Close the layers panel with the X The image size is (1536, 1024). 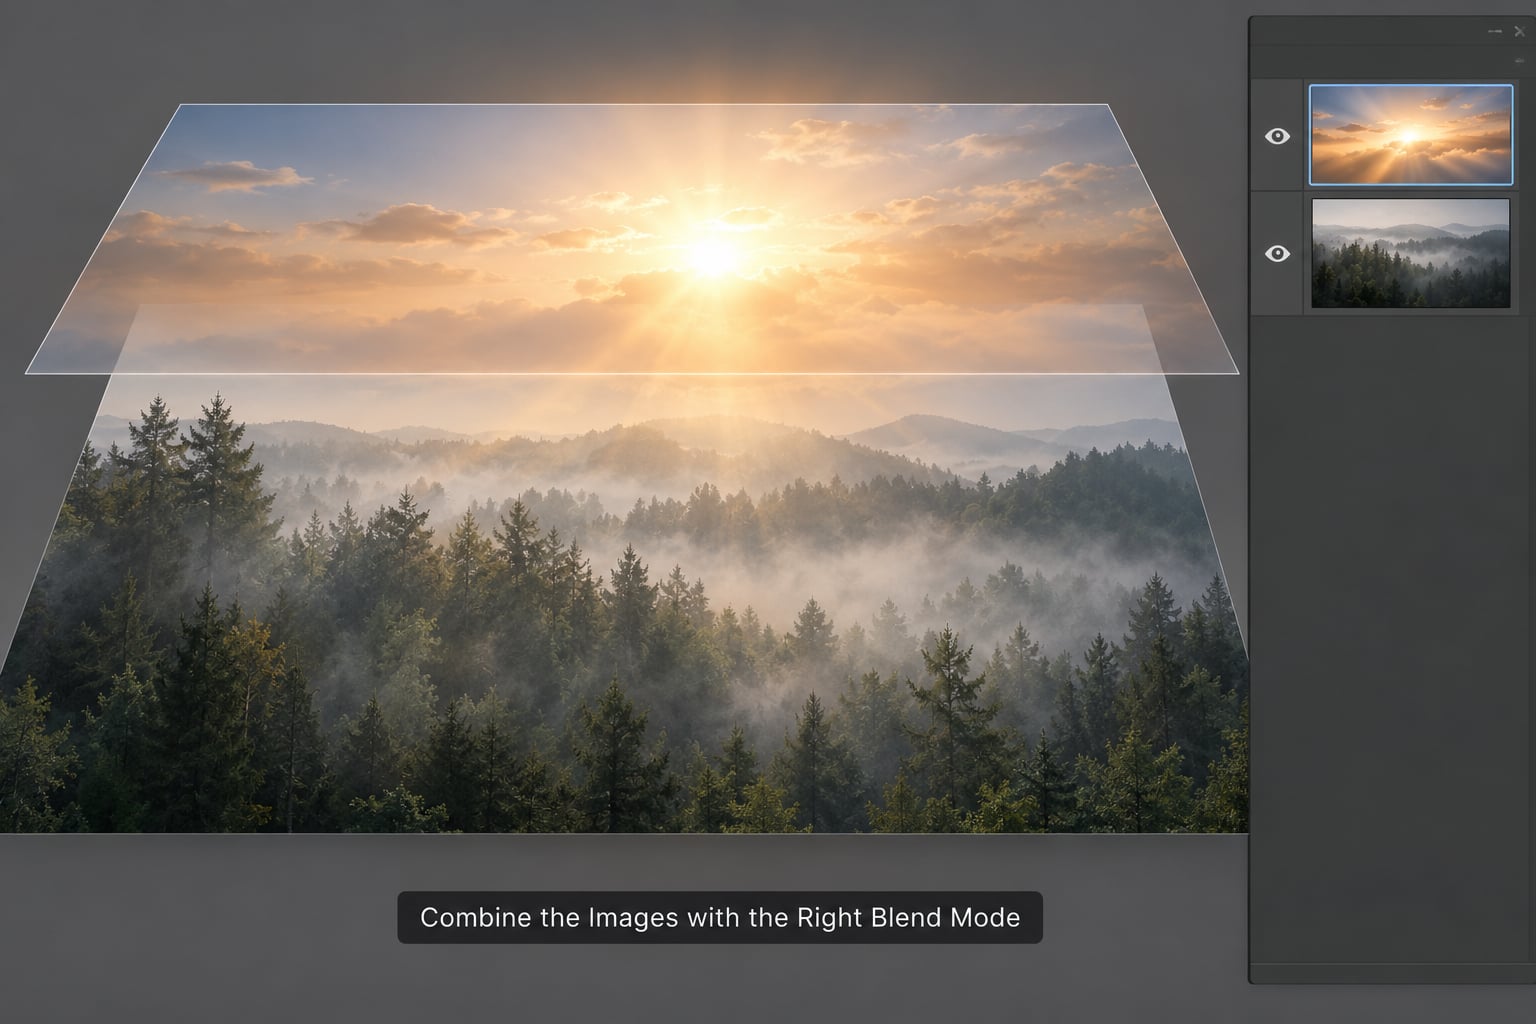pyautogui.click(x=1520, y=32)
